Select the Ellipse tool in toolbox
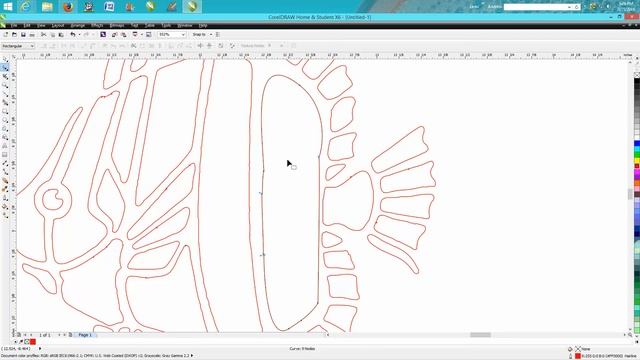This screenshot has height=360, width=640. point(5,120)
